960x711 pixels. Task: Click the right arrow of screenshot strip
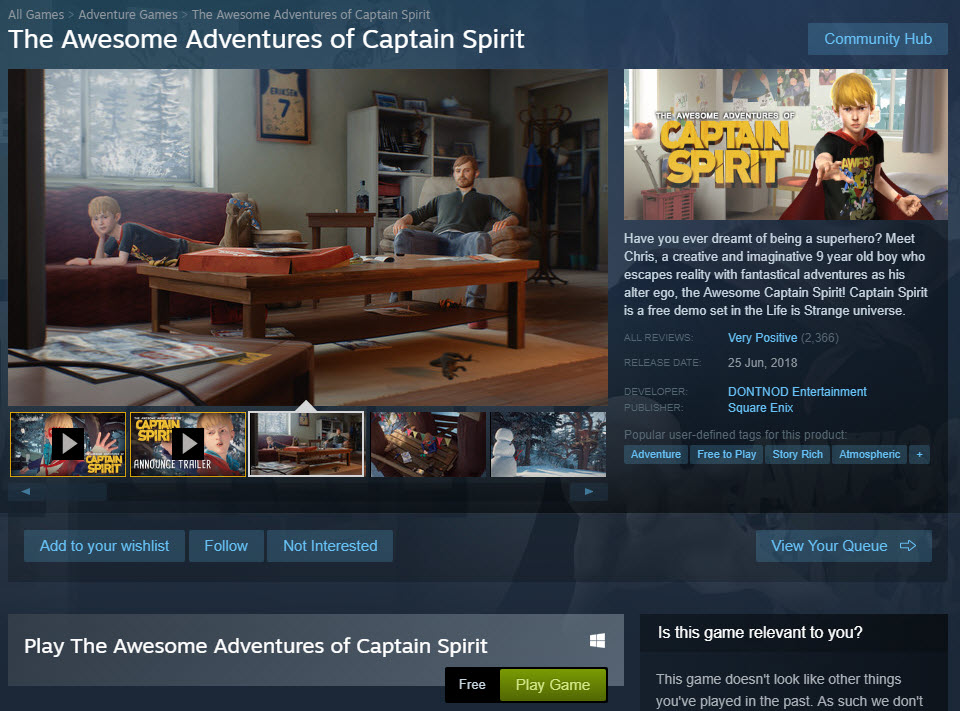click(588, 491)
